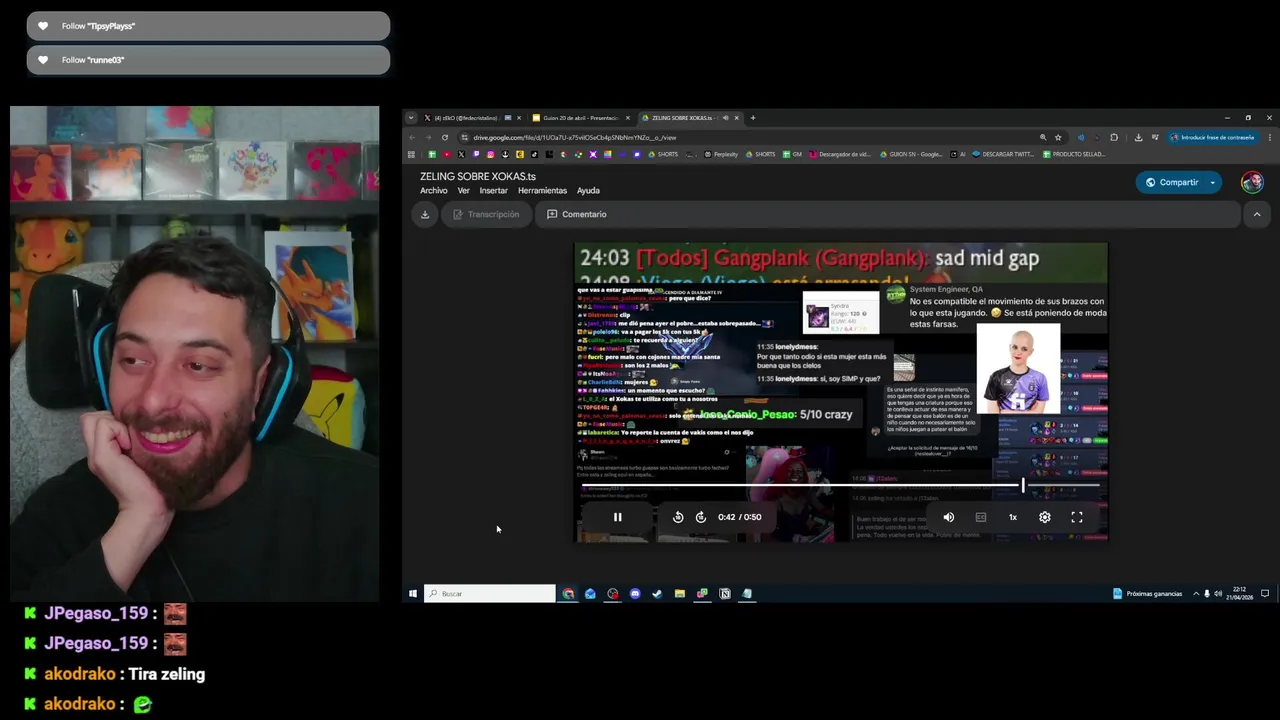Open Windows Start menu

pyautogui.click(x=412, y=594)
